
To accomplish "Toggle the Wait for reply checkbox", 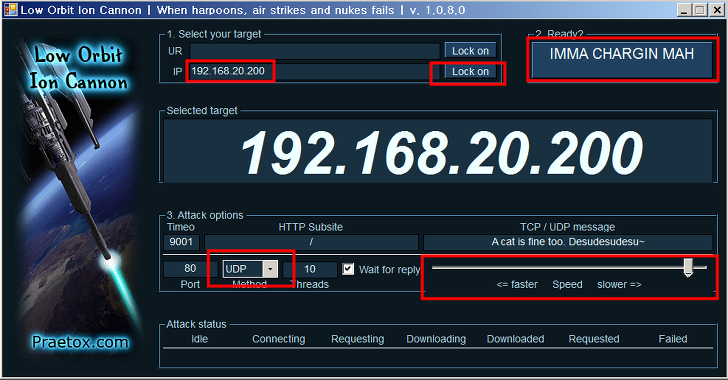I will (x=348, y=269).
